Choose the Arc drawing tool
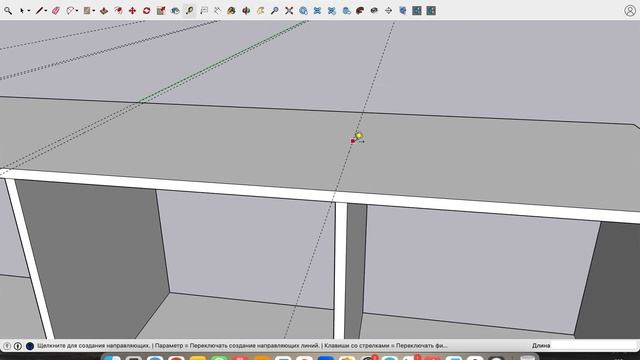This screenshot has width=640, height=360. [x=70, y=11]
